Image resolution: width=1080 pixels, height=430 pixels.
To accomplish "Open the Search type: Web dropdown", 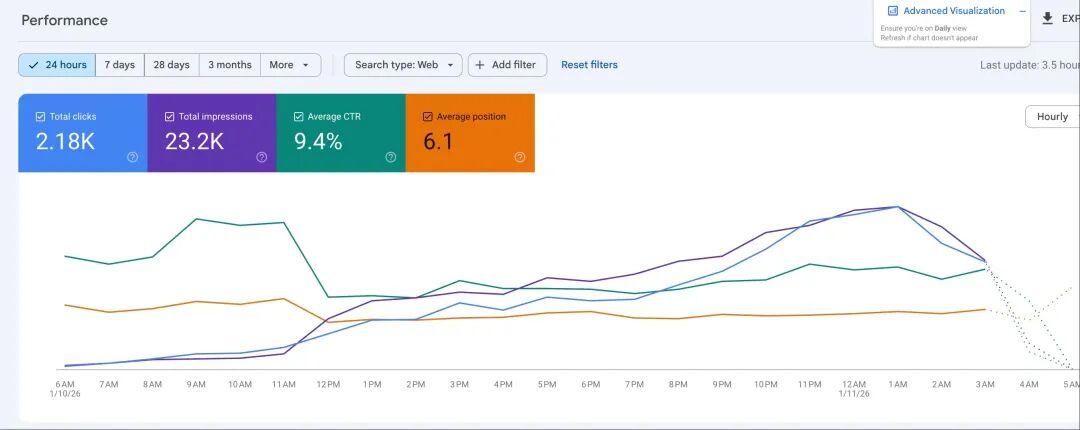I will (x=403, y=65).
